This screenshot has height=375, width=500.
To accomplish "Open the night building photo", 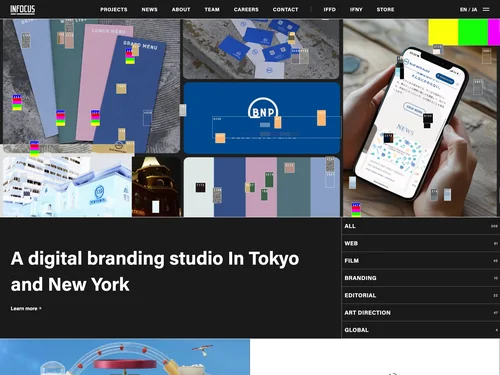I will pos(156,187).
